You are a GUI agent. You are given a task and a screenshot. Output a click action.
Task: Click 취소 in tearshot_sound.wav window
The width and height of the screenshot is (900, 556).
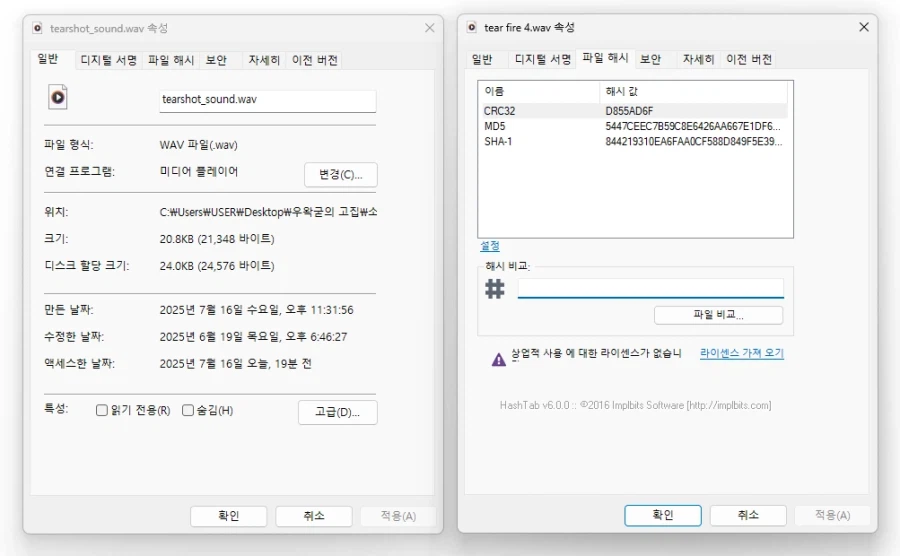314,516
